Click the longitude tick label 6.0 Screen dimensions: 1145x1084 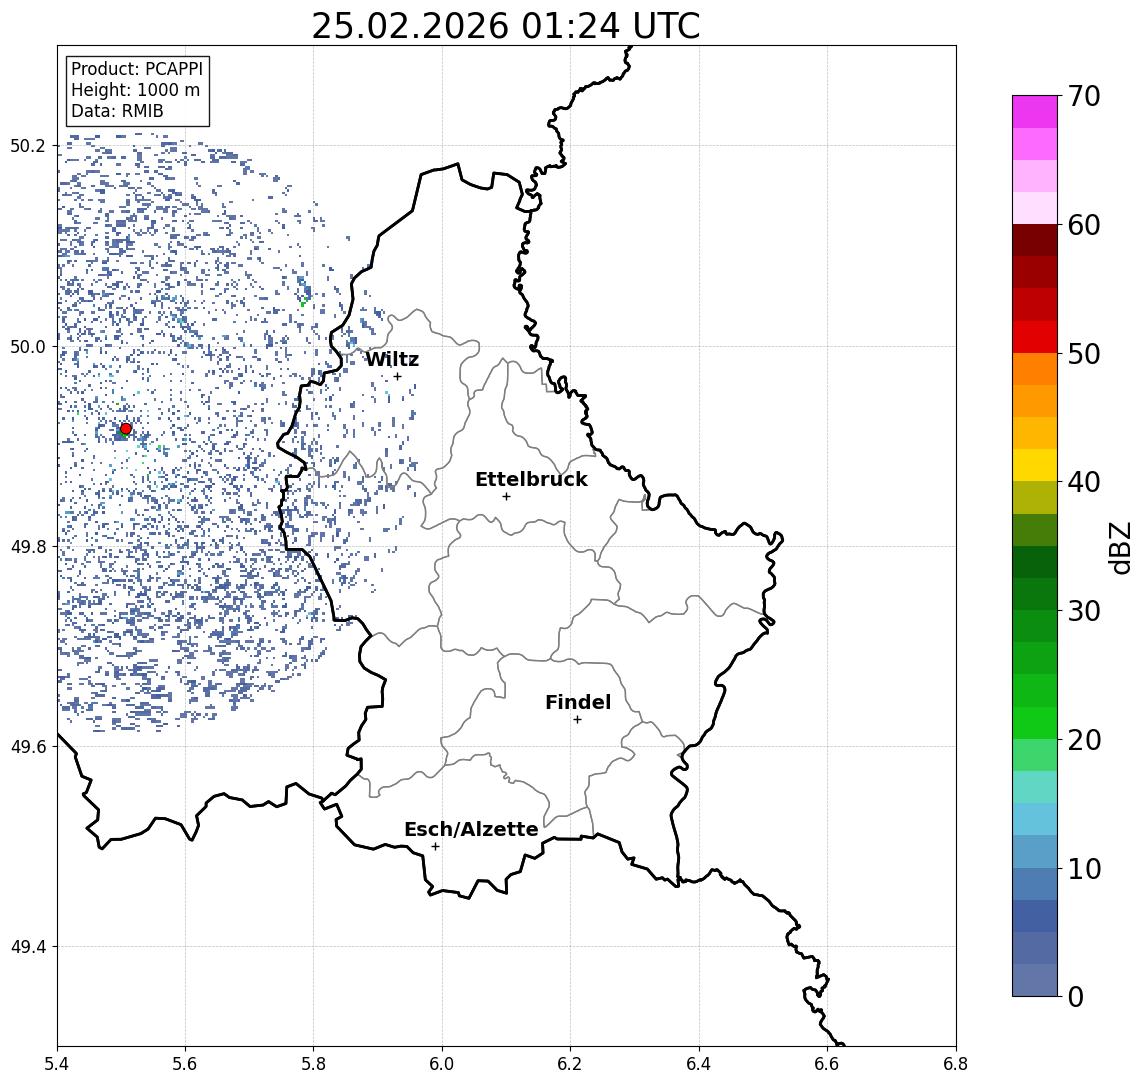click(x=442, y=1064)
